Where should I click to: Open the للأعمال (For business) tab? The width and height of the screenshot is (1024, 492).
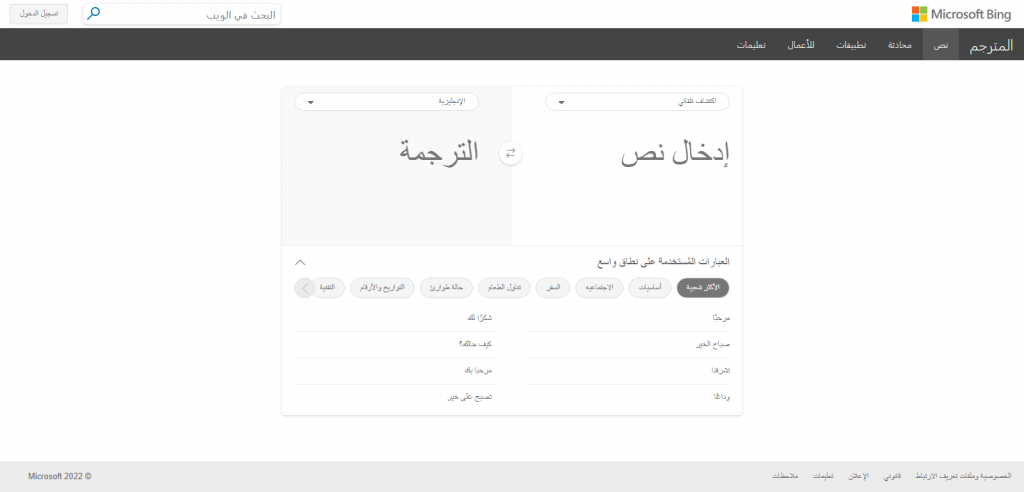pyautogui.click(x=804, y=46)
